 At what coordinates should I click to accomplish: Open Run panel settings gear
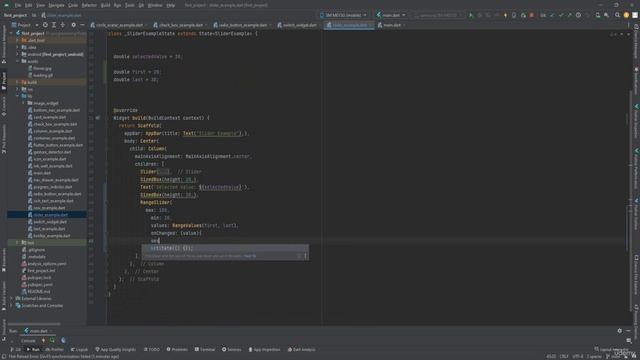(x=620, y=331)
